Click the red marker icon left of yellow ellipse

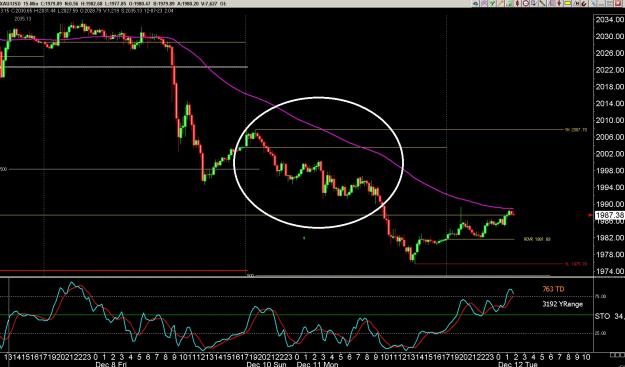[559, 4]
